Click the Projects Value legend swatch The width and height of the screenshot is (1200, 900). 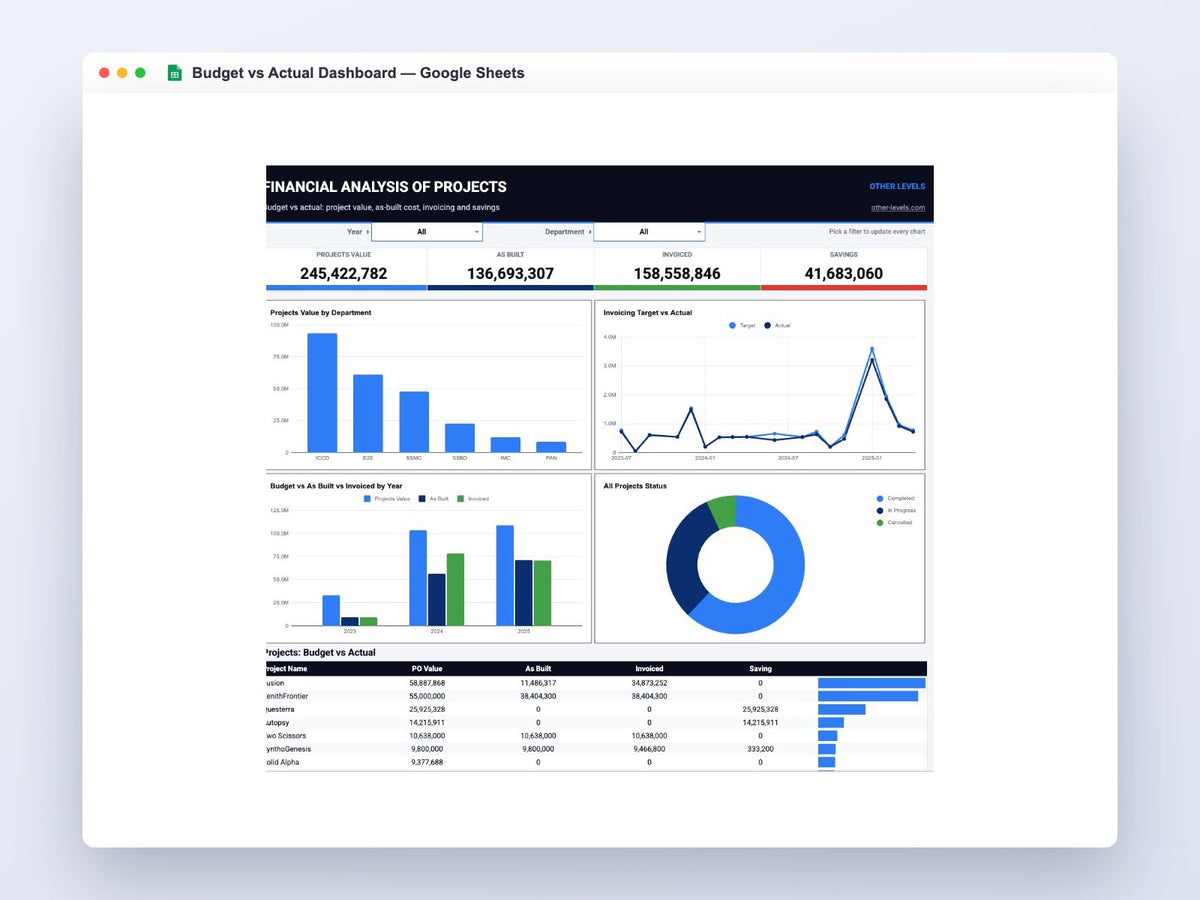(x=368, y=498)
